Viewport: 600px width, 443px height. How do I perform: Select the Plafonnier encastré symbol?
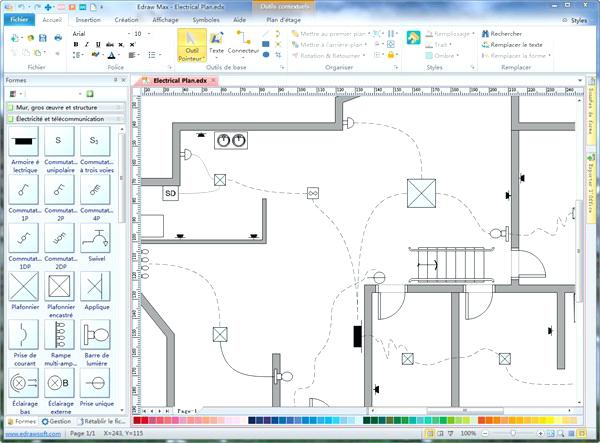(x=59, y=286)
